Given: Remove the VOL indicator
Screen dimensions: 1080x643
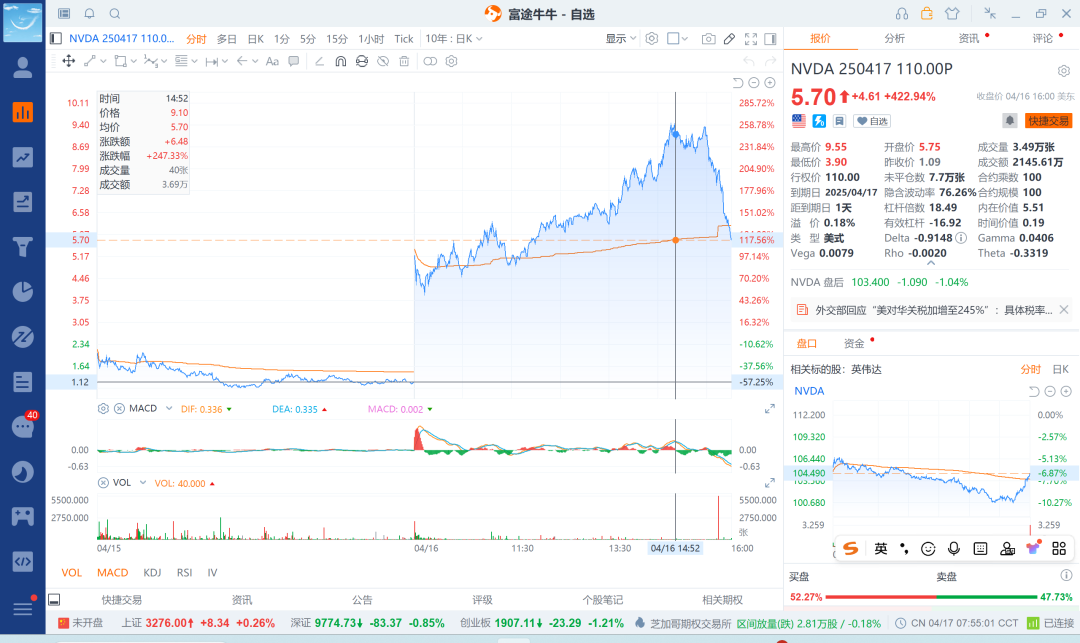Looking at the screenshot, I should 103,483.
